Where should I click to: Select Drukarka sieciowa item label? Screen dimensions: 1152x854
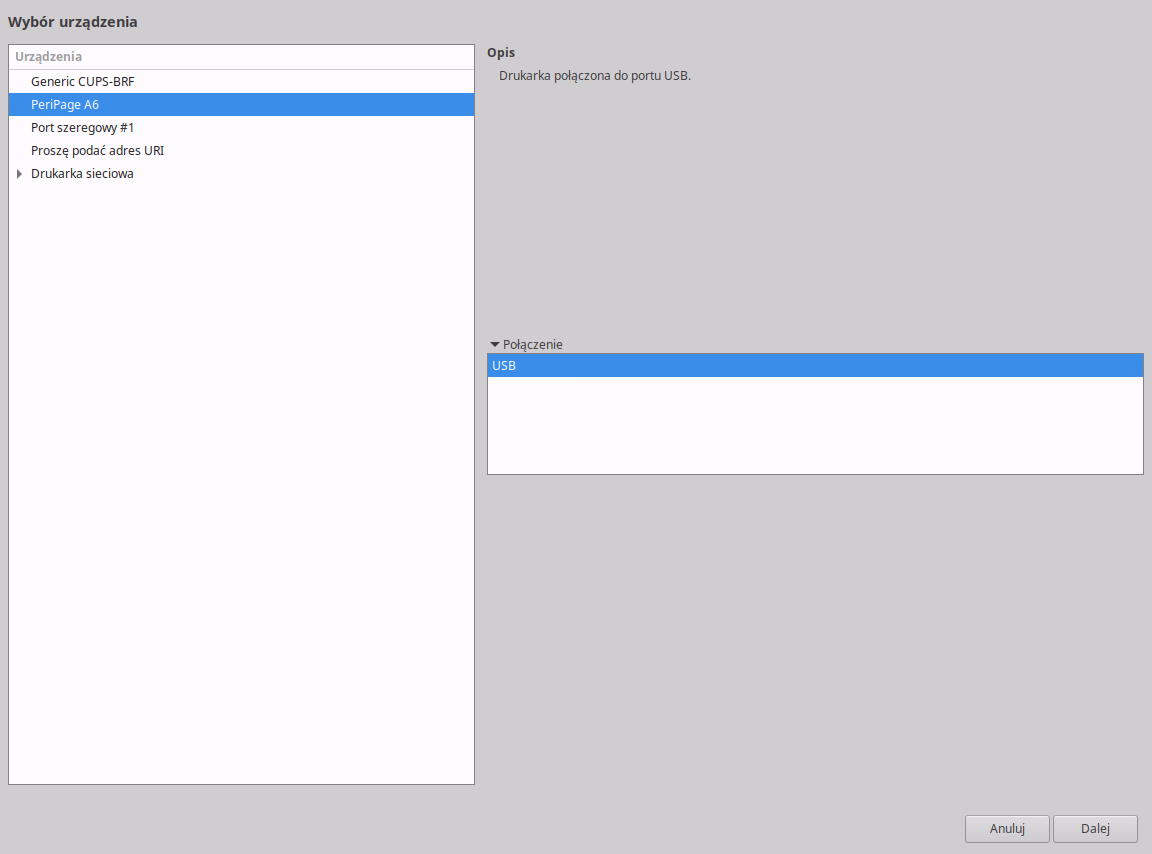point(82,174)
